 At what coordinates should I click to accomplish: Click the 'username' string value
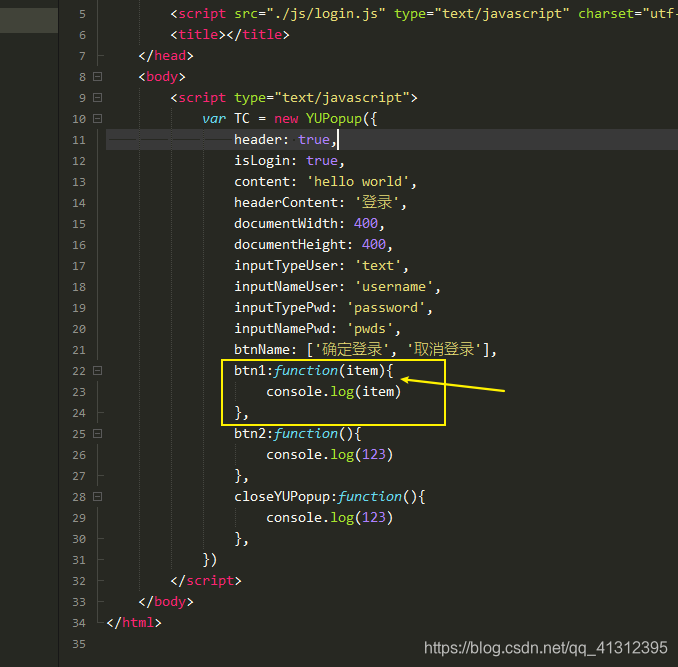(393, 287)
